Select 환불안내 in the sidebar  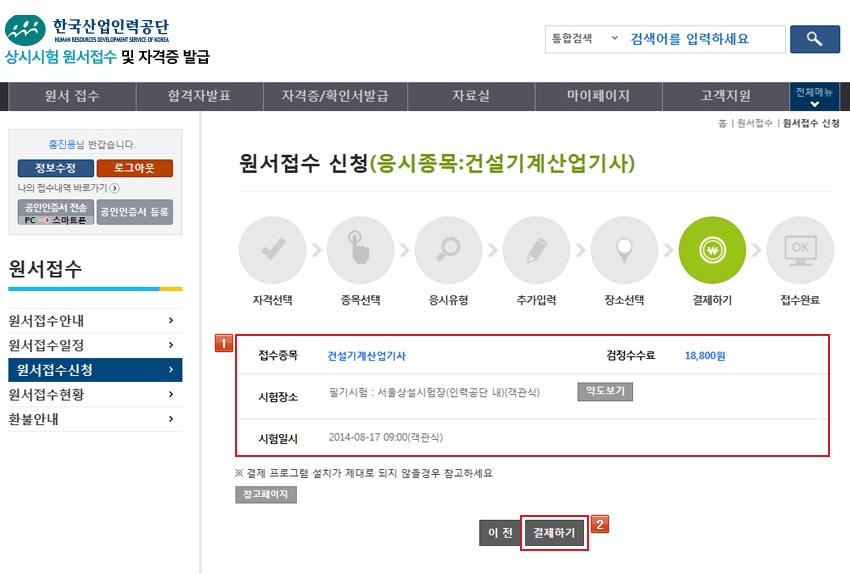coord(95,419)
